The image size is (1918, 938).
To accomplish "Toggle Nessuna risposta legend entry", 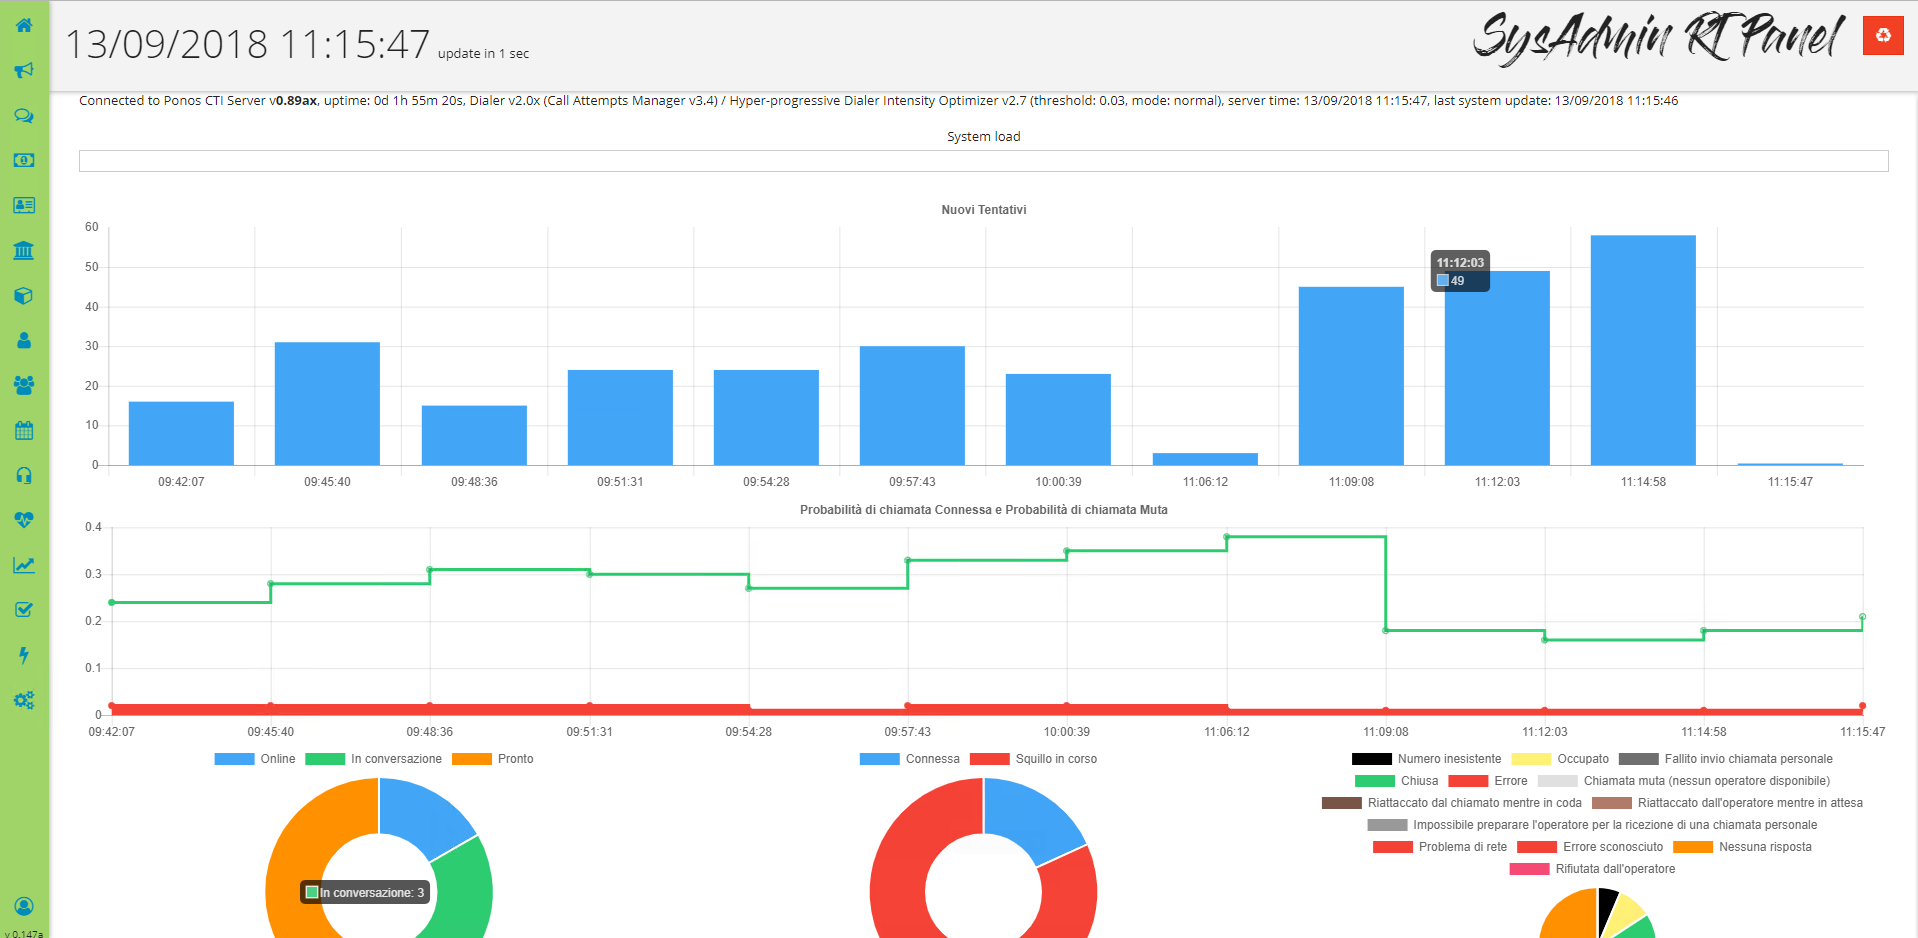I will coord(1743,847).
